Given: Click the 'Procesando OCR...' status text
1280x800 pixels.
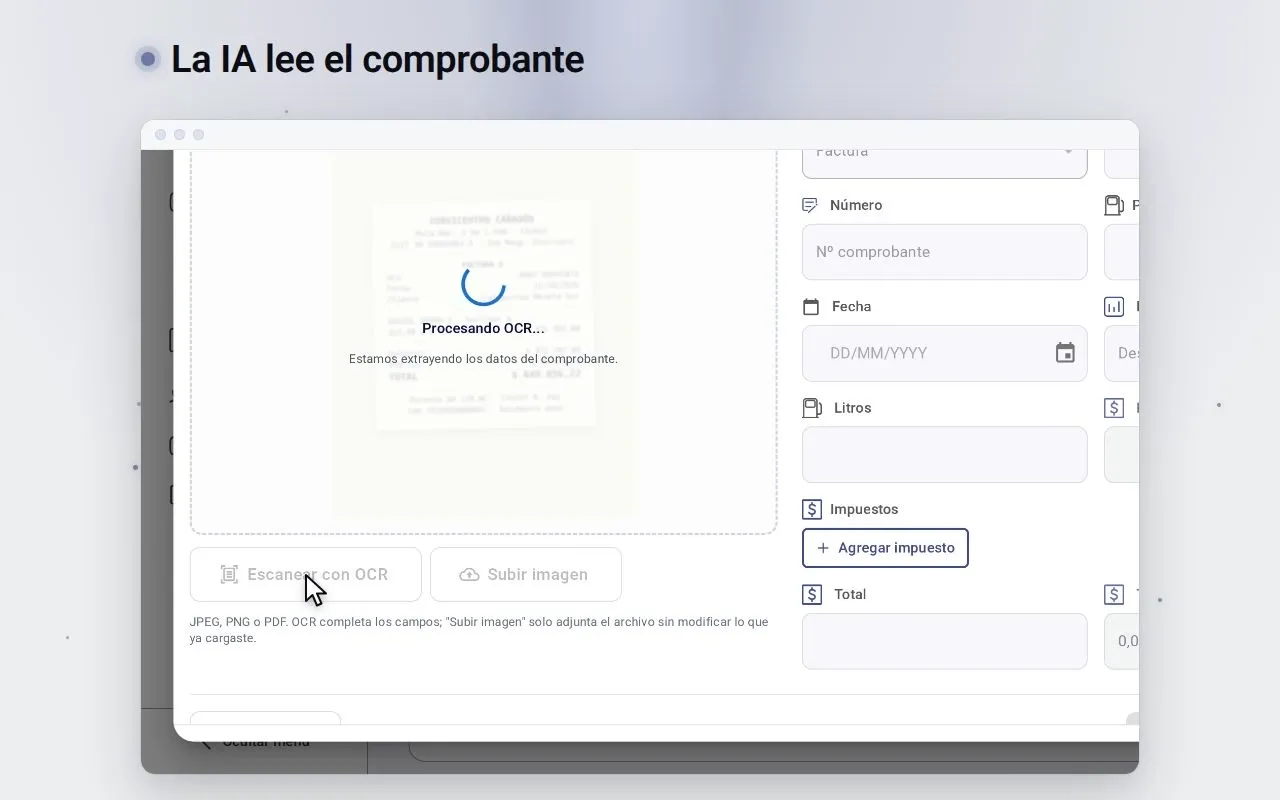Looking at the screenshot, I should point(483,328).
